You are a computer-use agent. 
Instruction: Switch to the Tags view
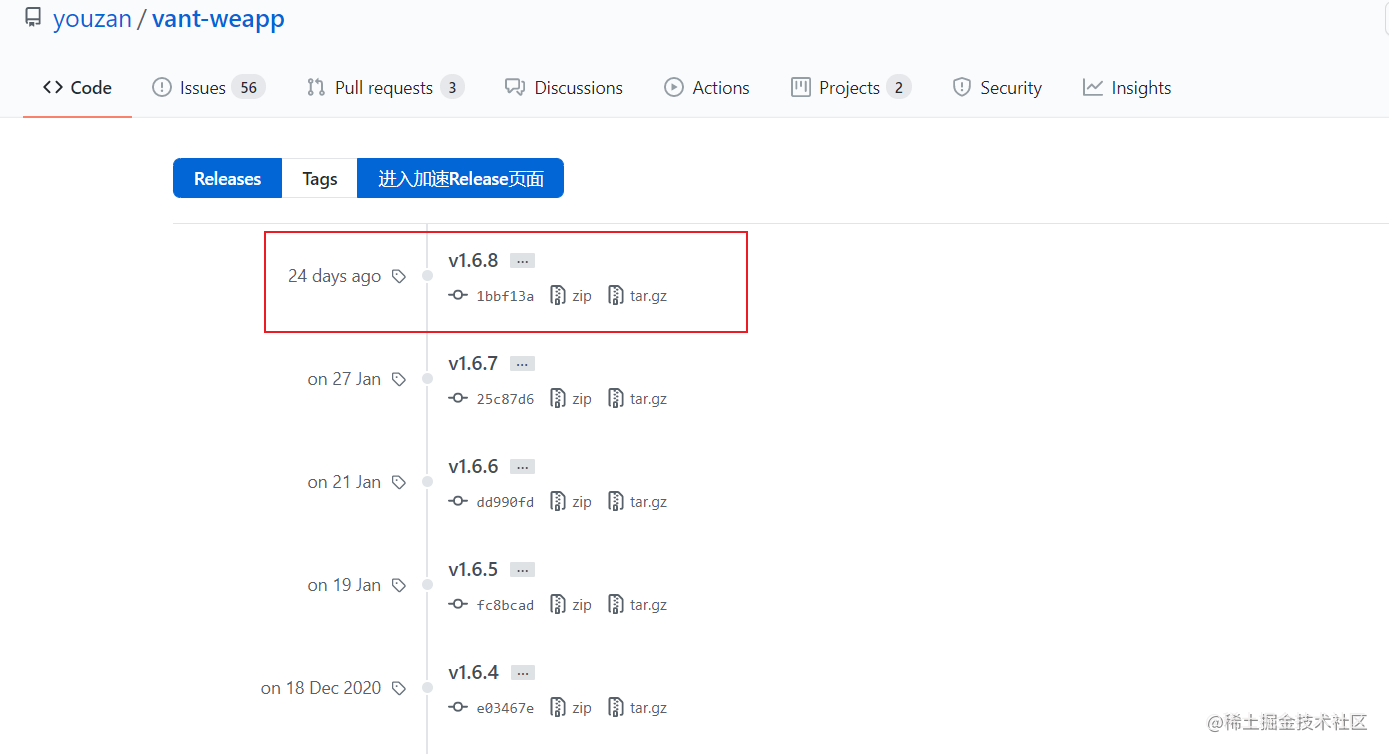pyautogui.click(x=319, y=178)
